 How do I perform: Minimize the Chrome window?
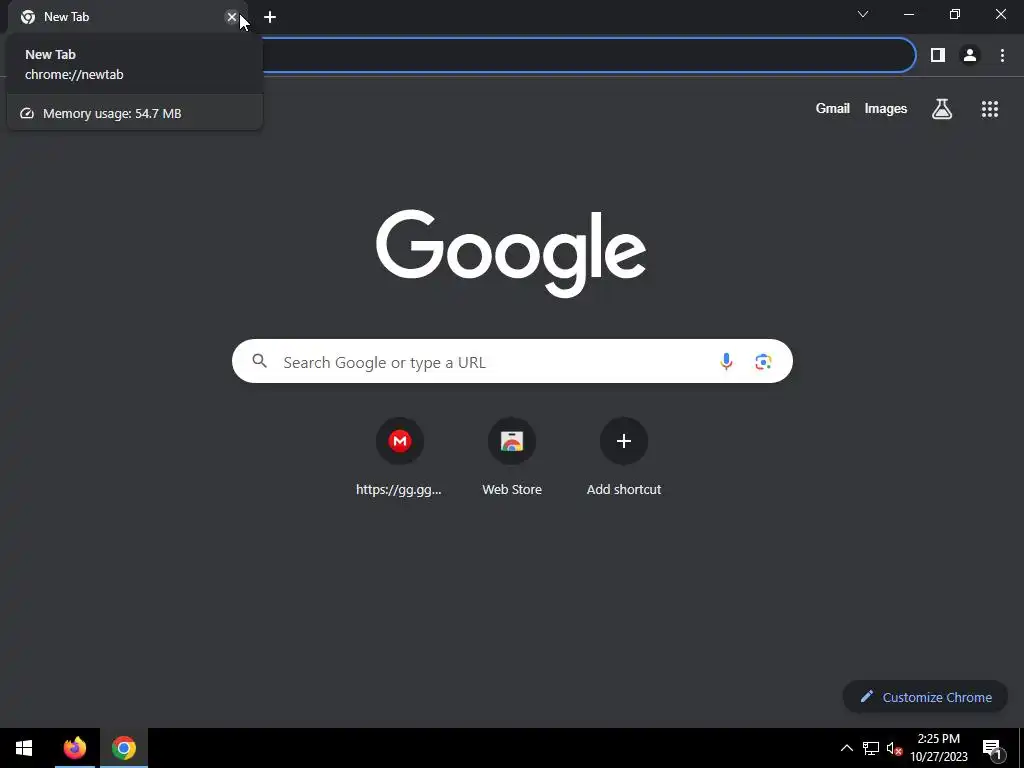coord(908,14)
